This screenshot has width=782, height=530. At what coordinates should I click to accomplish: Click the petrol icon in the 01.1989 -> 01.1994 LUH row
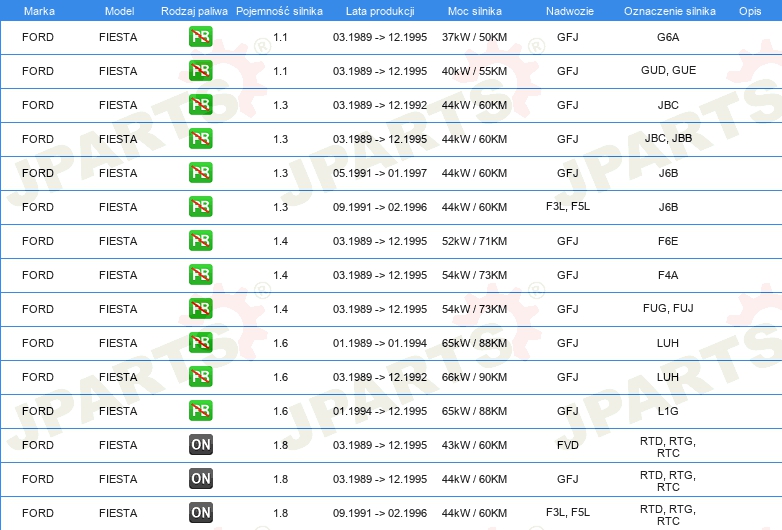pos(200,343)
